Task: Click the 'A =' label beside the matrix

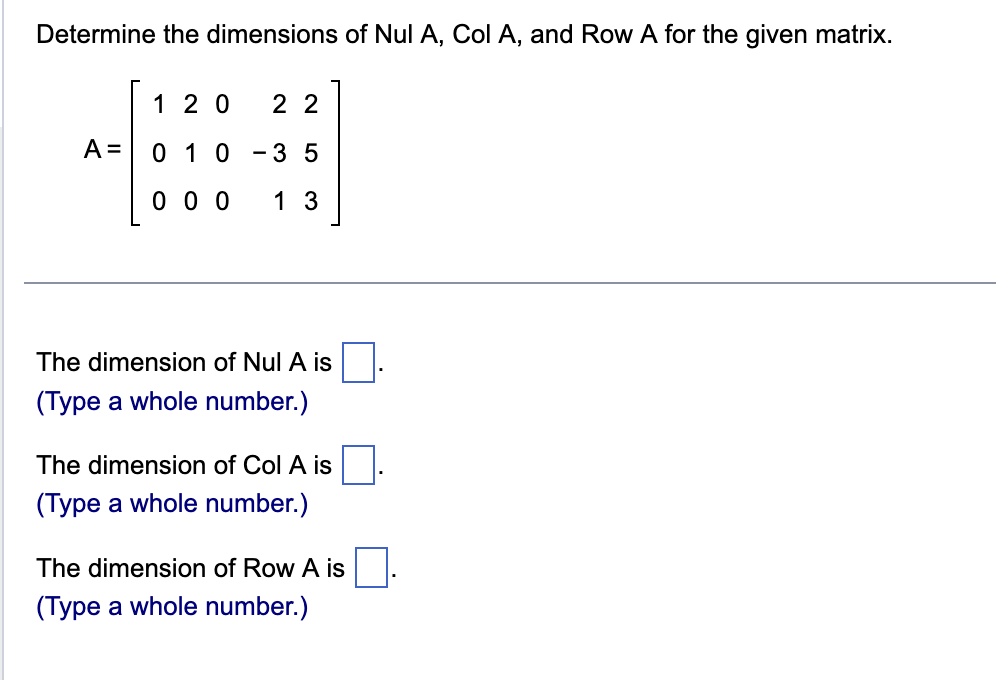Action: pyautogui.click(x=101, y=150)
